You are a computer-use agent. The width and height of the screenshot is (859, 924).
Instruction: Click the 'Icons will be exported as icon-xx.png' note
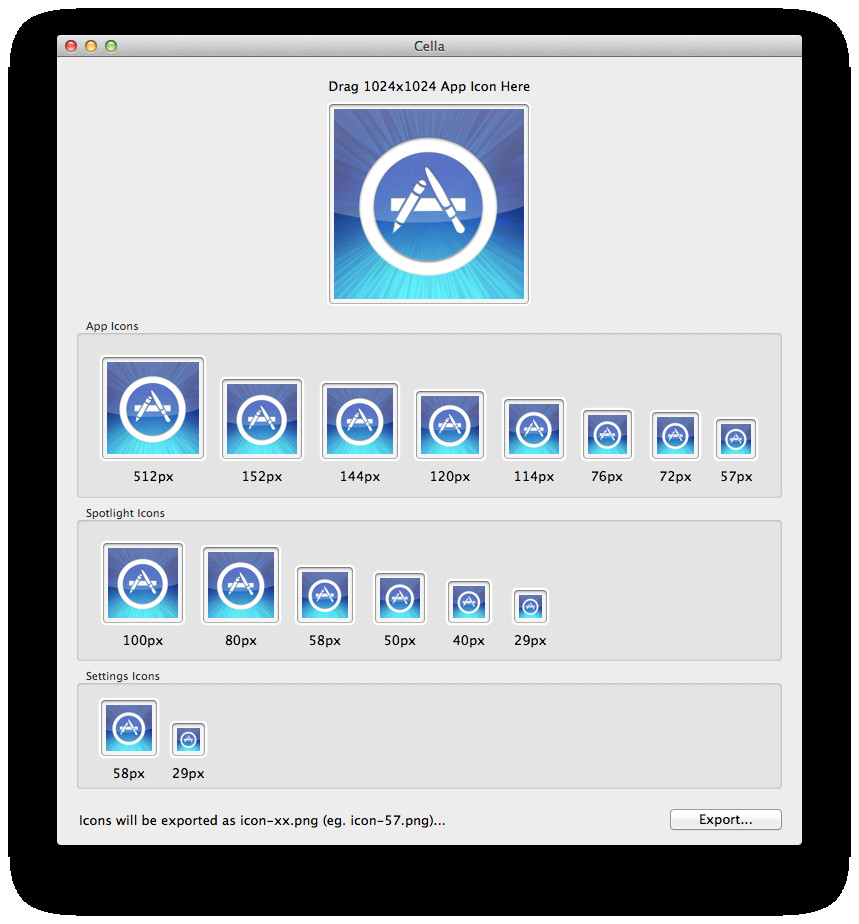262,820
